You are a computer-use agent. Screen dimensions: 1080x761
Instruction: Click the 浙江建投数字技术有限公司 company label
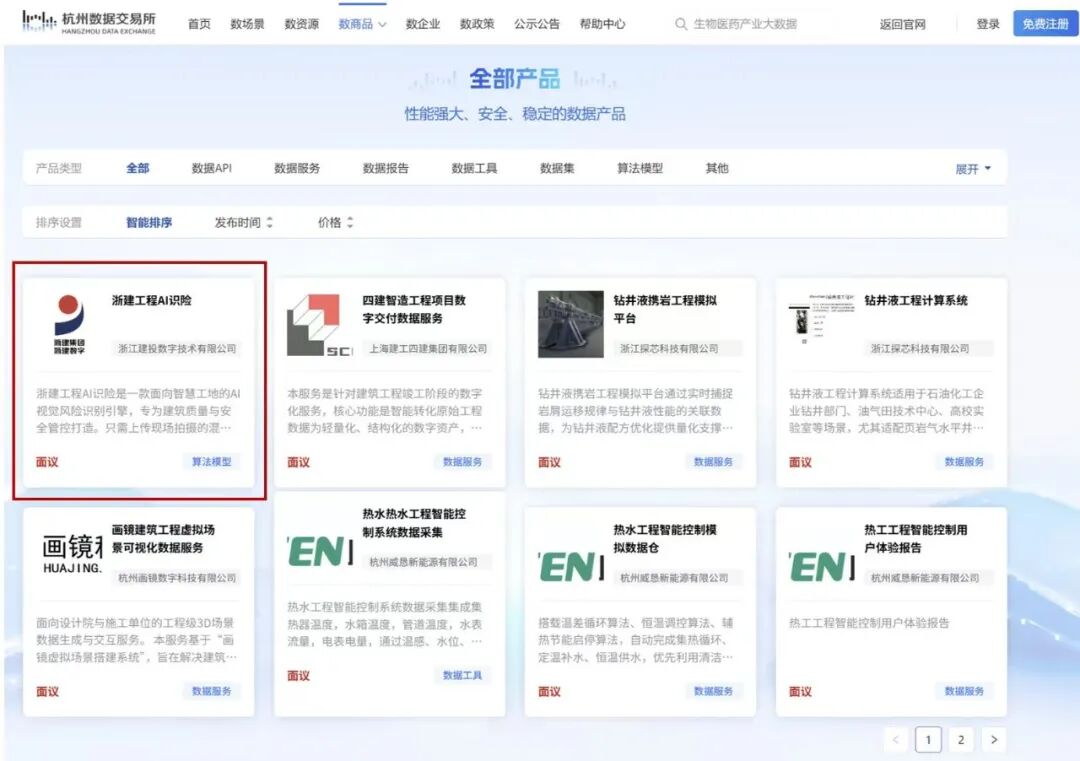[x=177, y=348]
